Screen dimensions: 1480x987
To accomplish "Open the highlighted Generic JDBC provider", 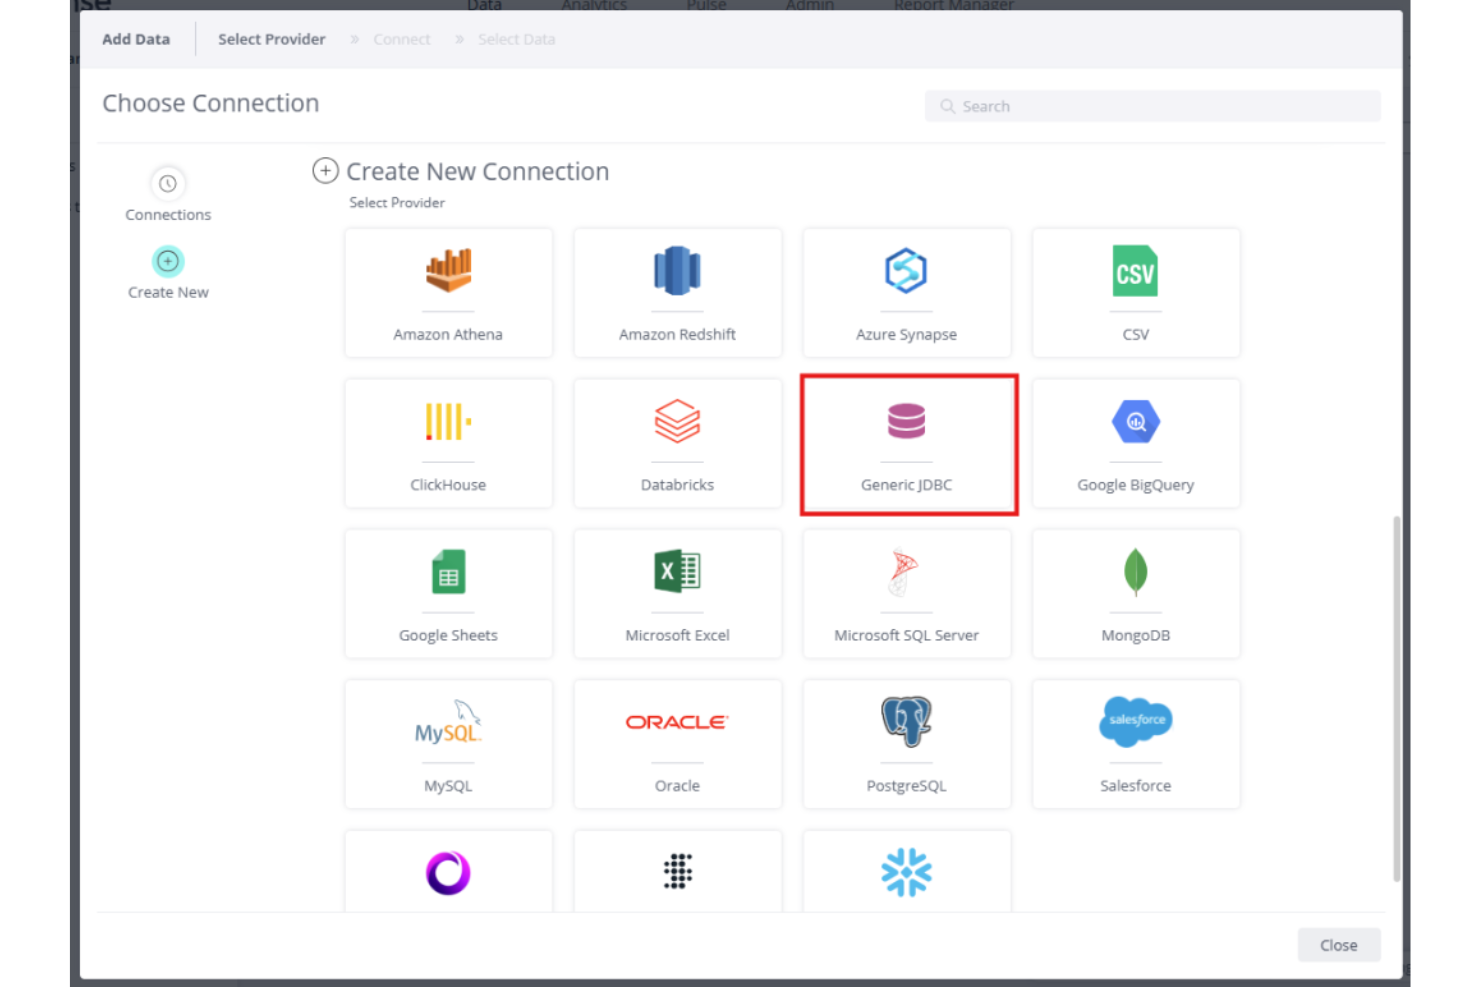I will click(x=906, y=443).
